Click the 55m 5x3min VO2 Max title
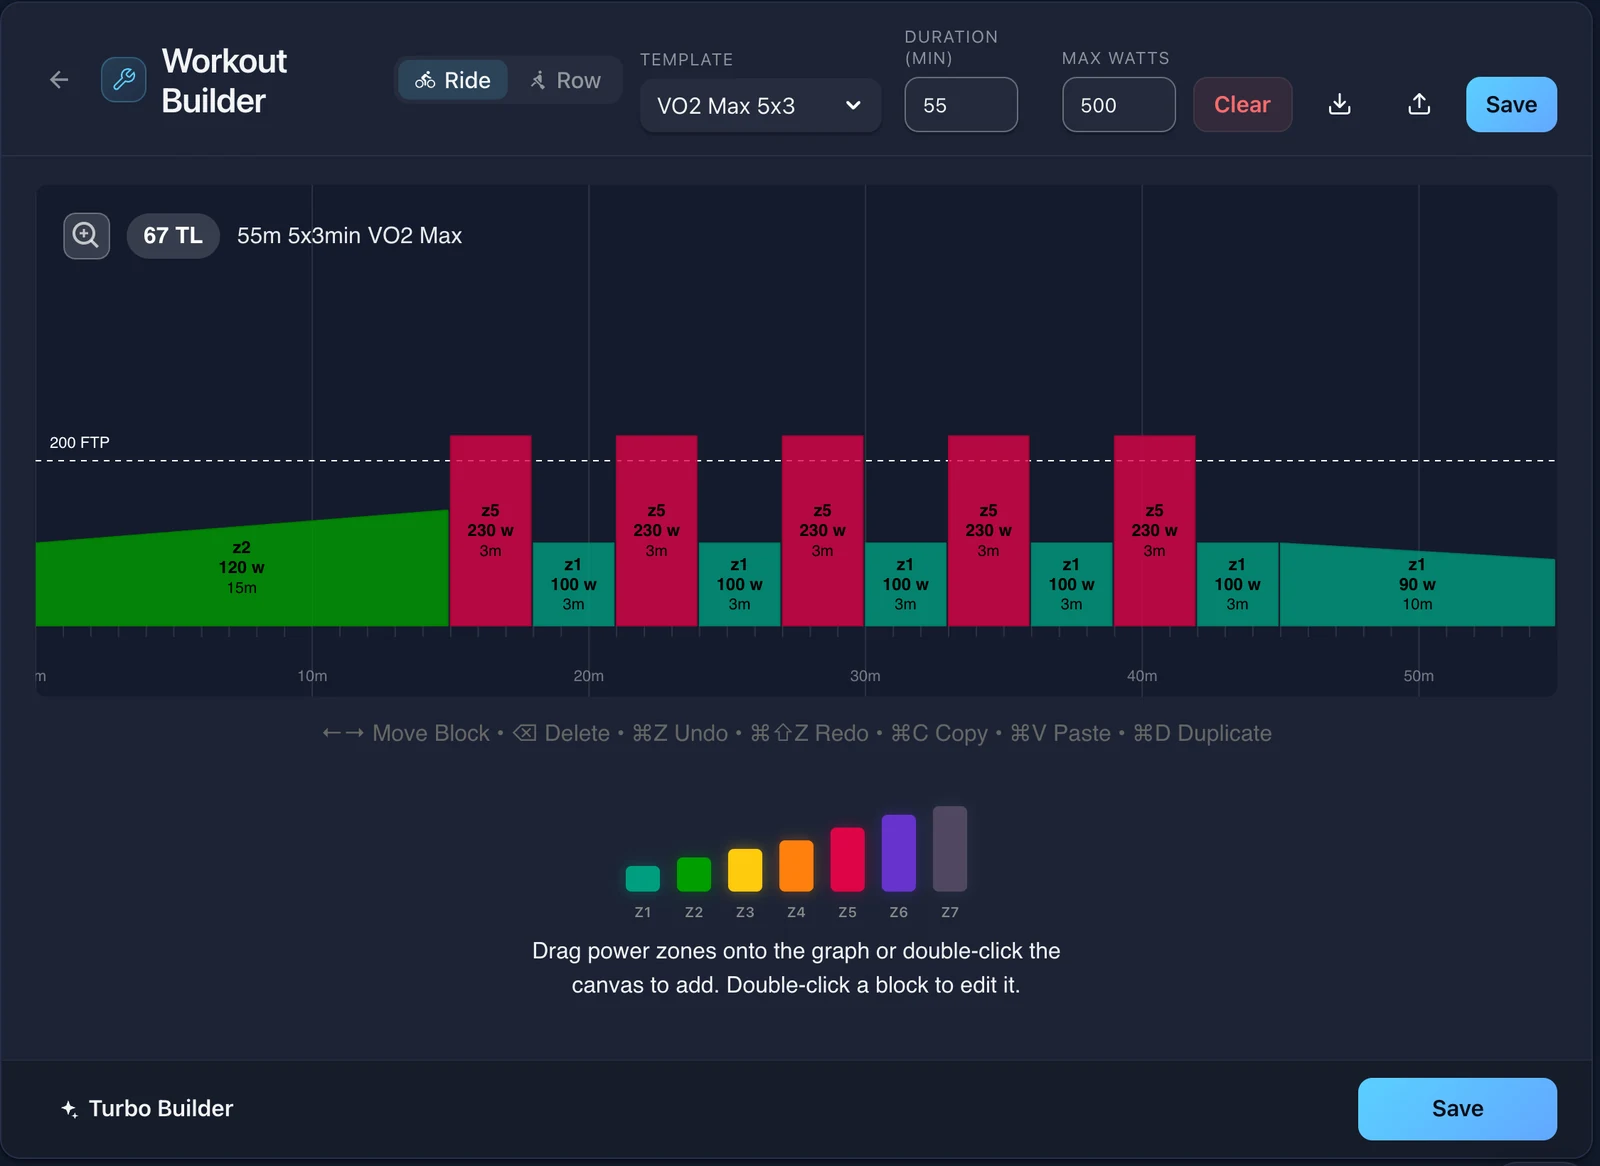 click(349, 236)
